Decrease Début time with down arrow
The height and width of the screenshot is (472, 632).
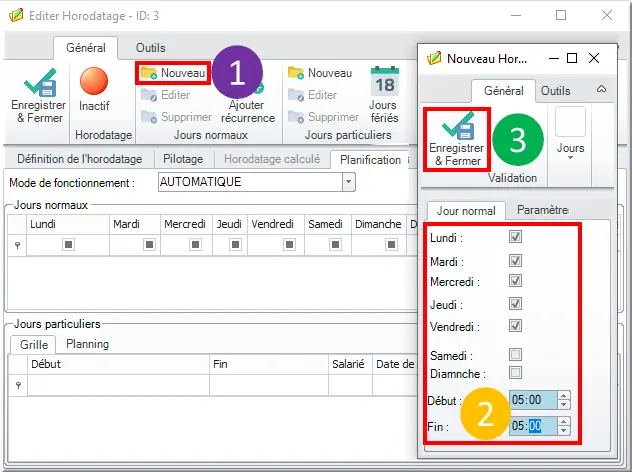tap(564, 405)
